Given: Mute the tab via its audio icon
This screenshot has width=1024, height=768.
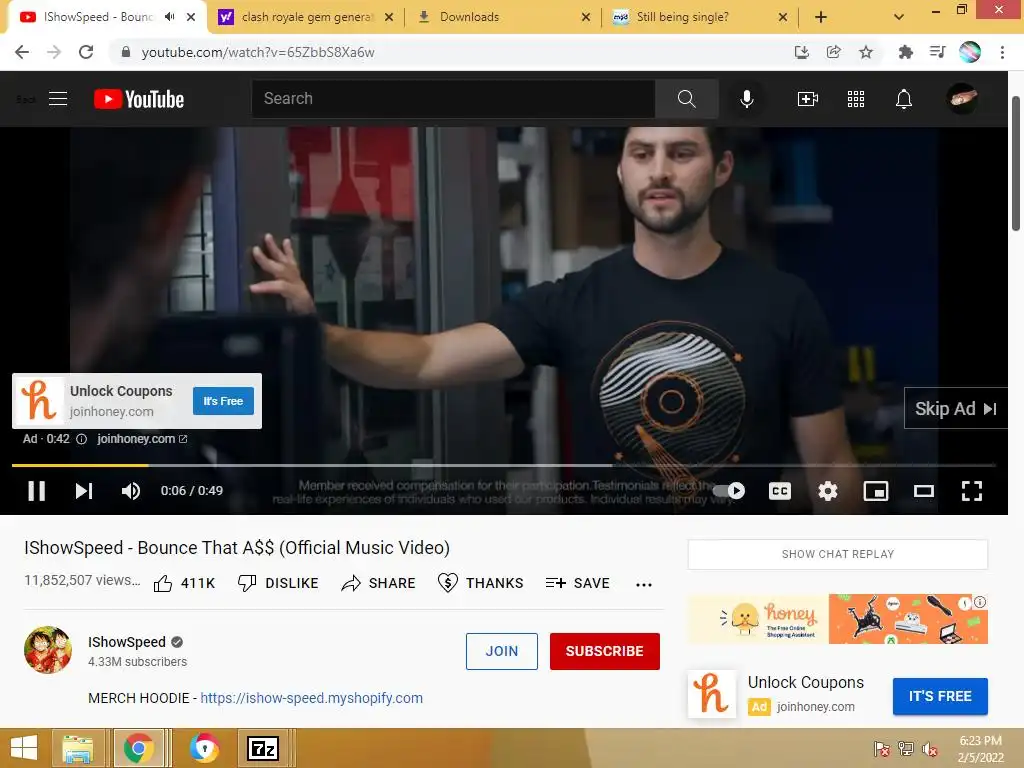Looking at the screenshot, I should (170, 17).
